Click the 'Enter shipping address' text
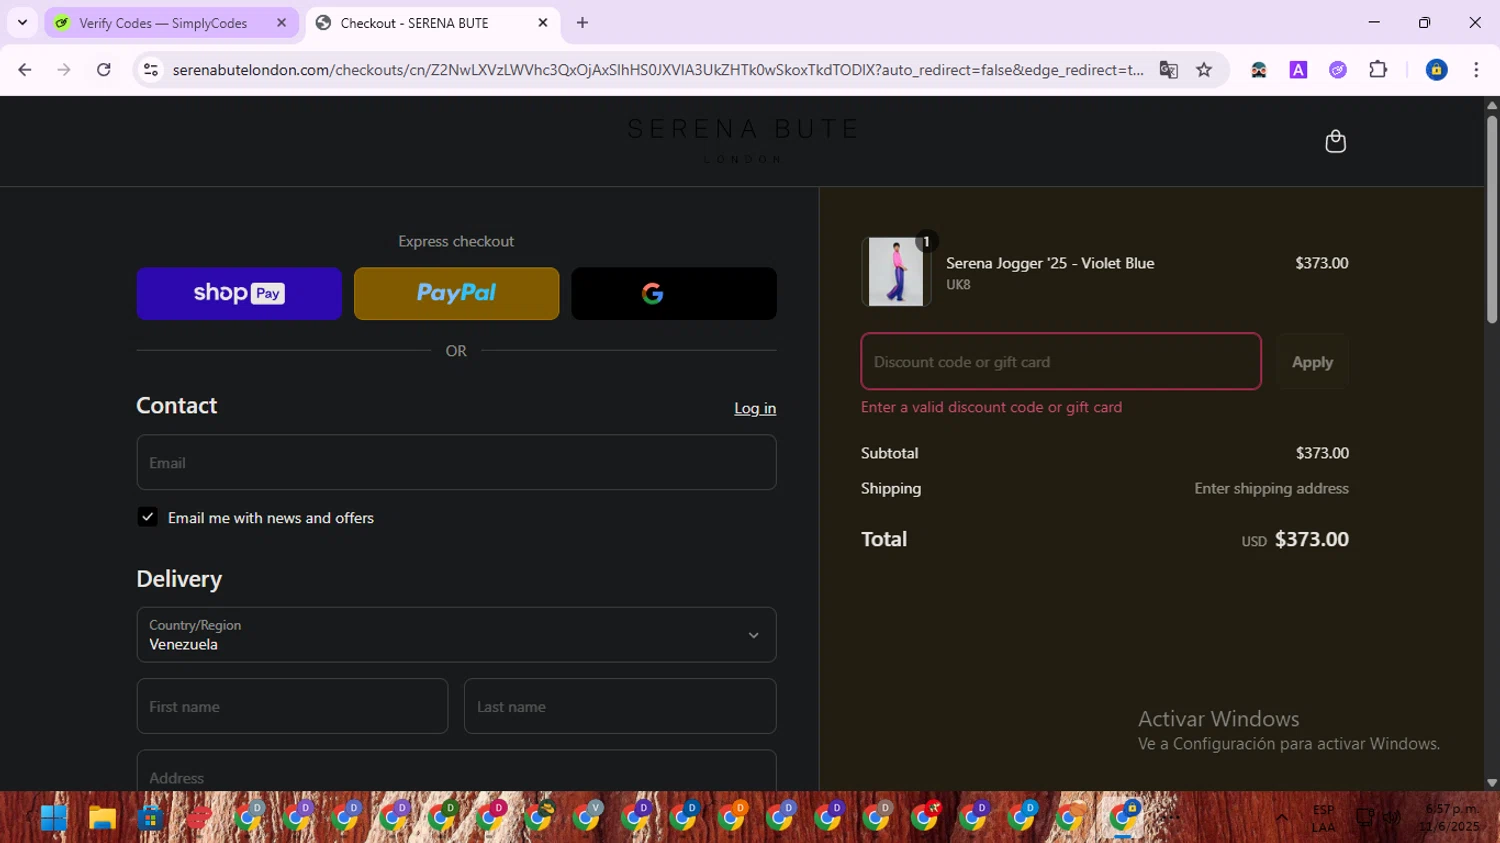This screenshot has width=1500, height=843. tap(1271, 488)
